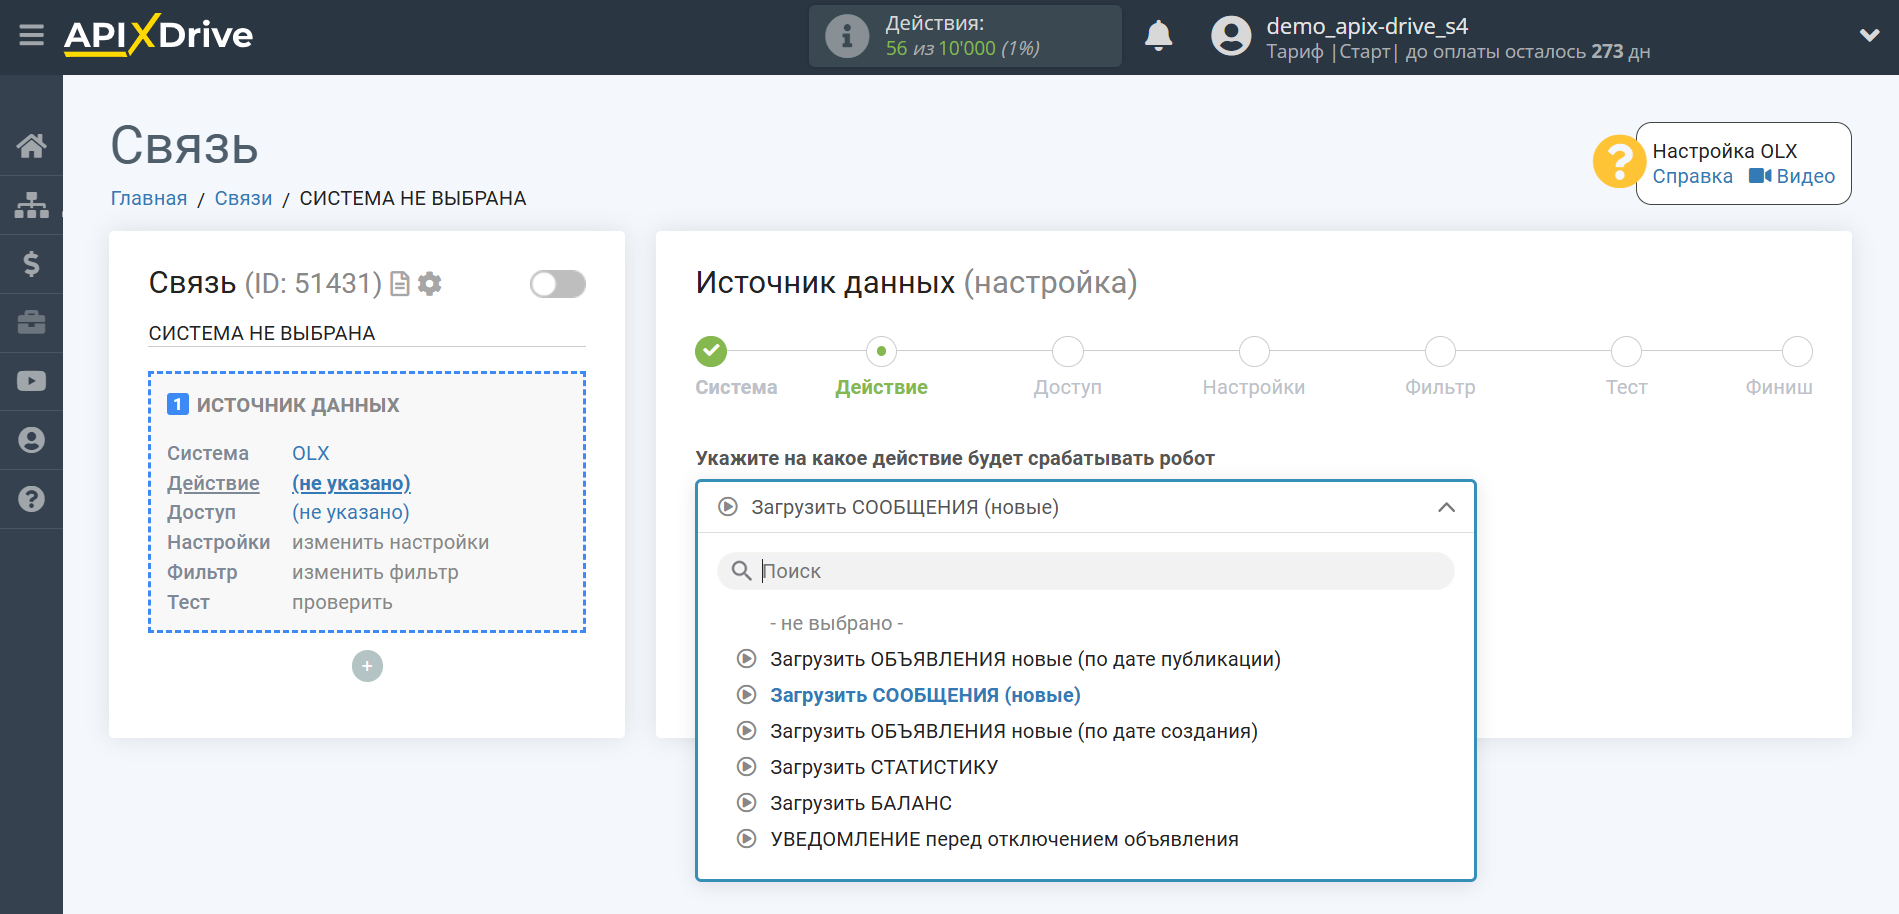Click the copy document icon next to connection ID
Image resolution: width=1899 pixels, height=914 pixels.
pos(400,284)
